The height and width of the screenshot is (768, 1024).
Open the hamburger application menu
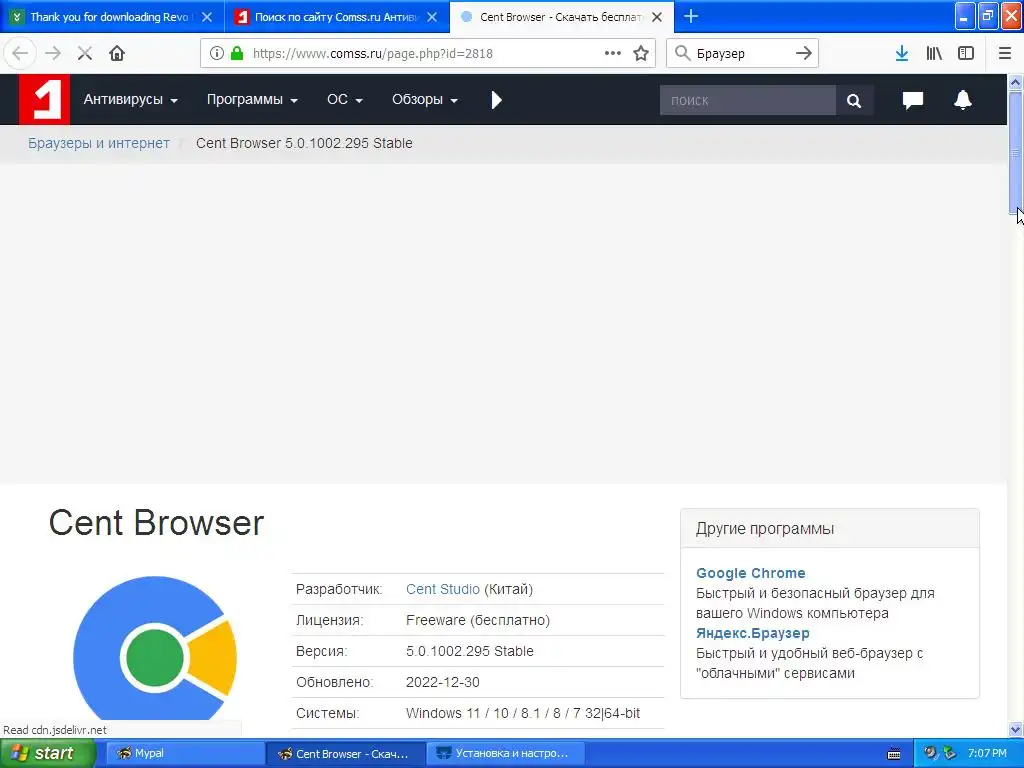(x=1005, y=54)
